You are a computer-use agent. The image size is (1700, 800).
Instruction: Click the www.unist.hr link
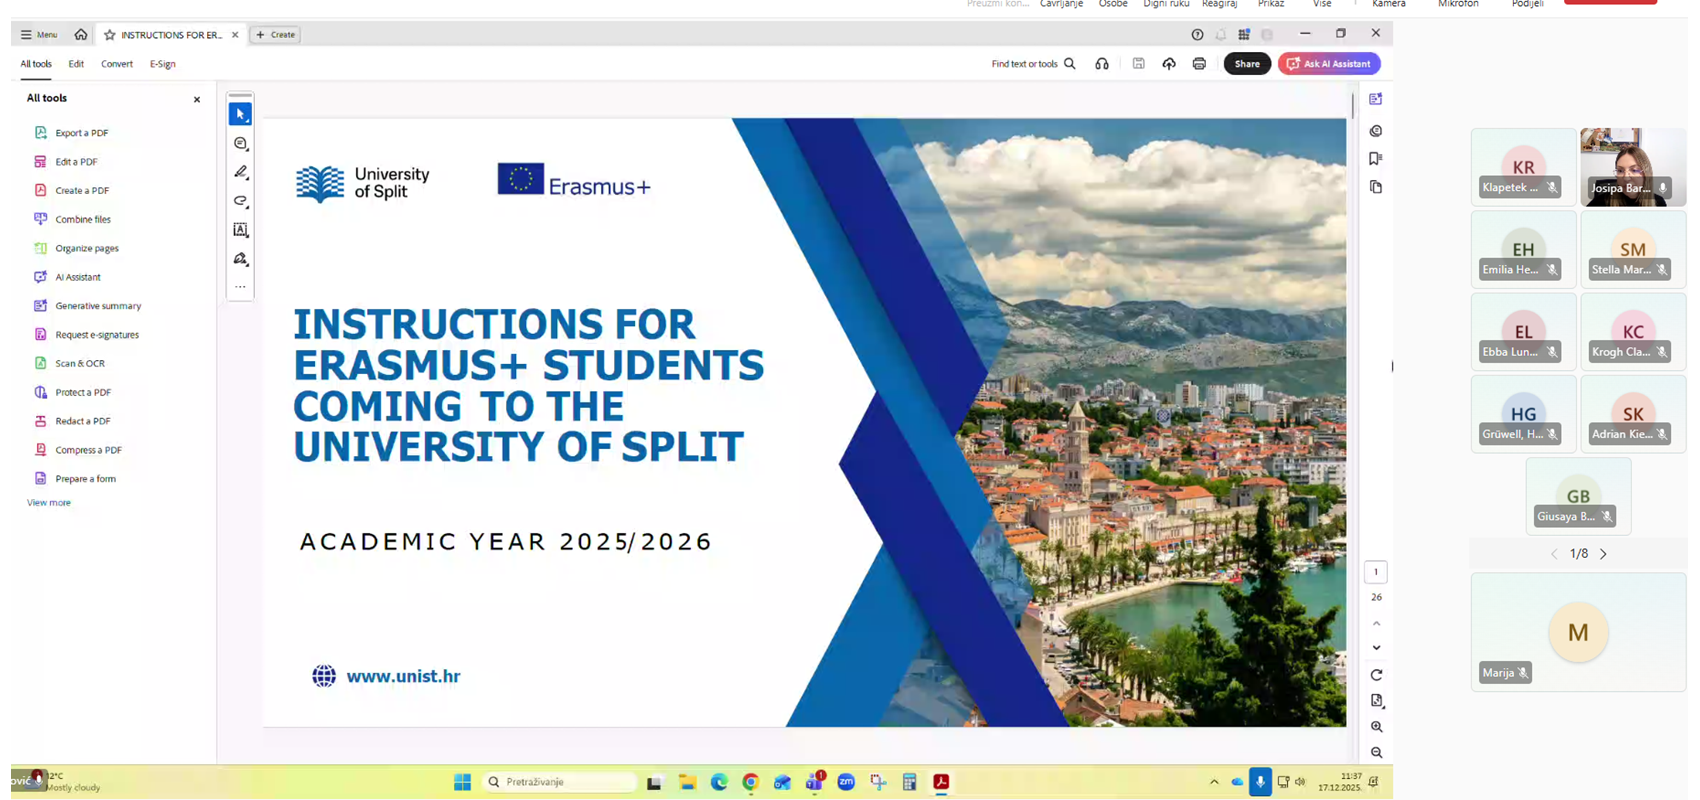pyautogui.click(x=403, y=676)
